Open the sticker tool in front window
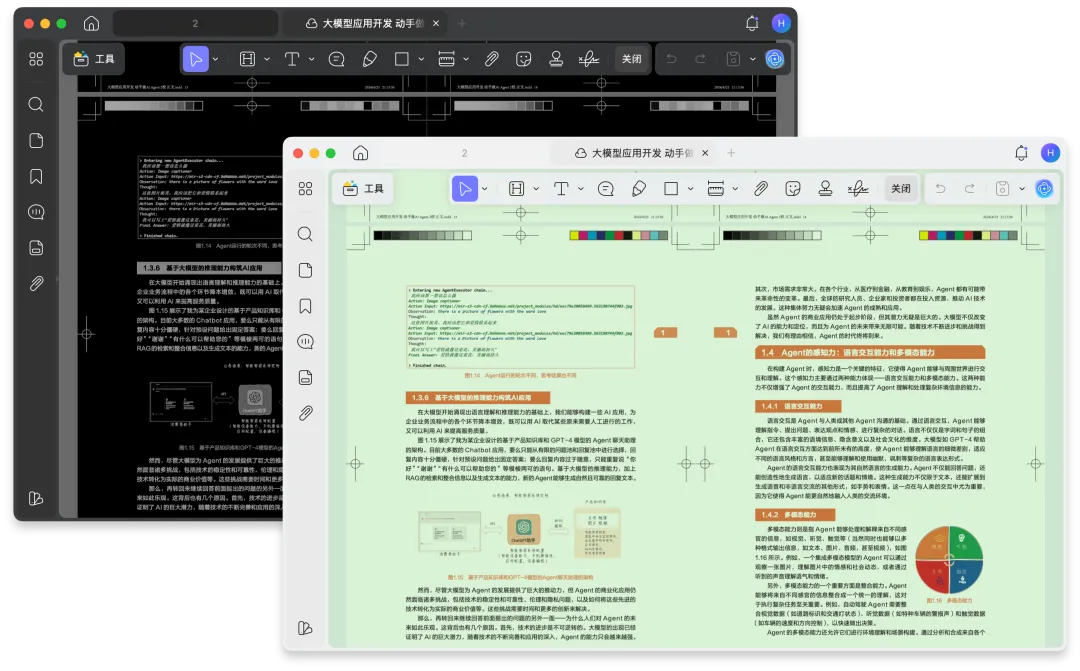 pyautogui.click(x=793, y=189)
